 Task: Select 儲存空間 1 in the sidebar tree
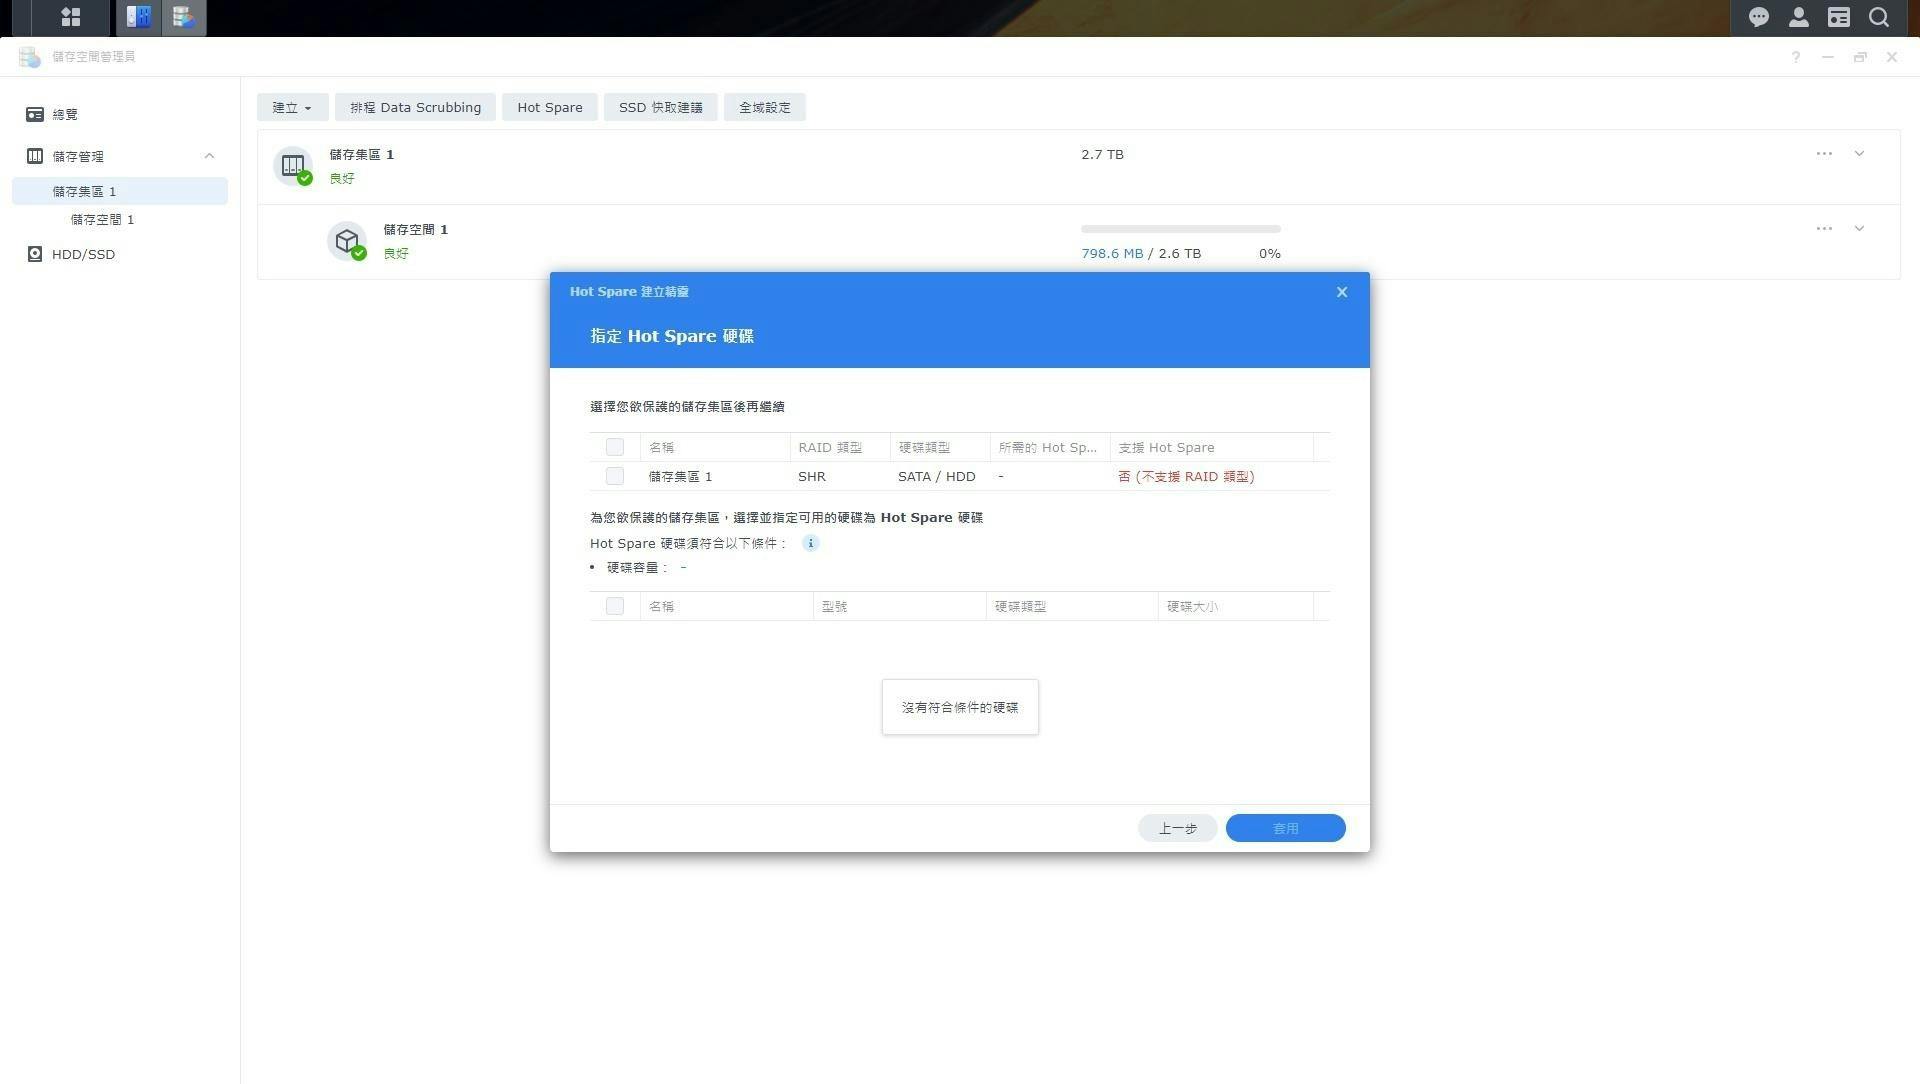(x=102, y=219)
